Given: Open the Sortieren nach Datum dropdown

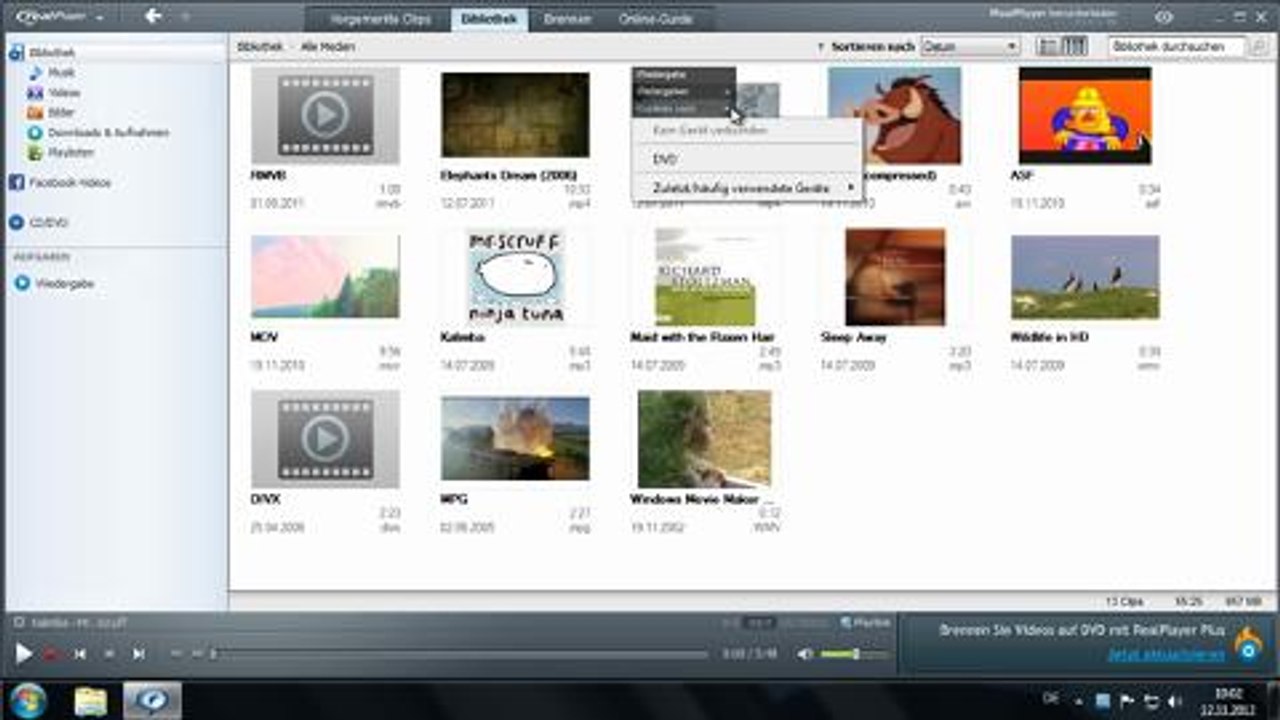Looking at the screenshot, I should point(969,47).
